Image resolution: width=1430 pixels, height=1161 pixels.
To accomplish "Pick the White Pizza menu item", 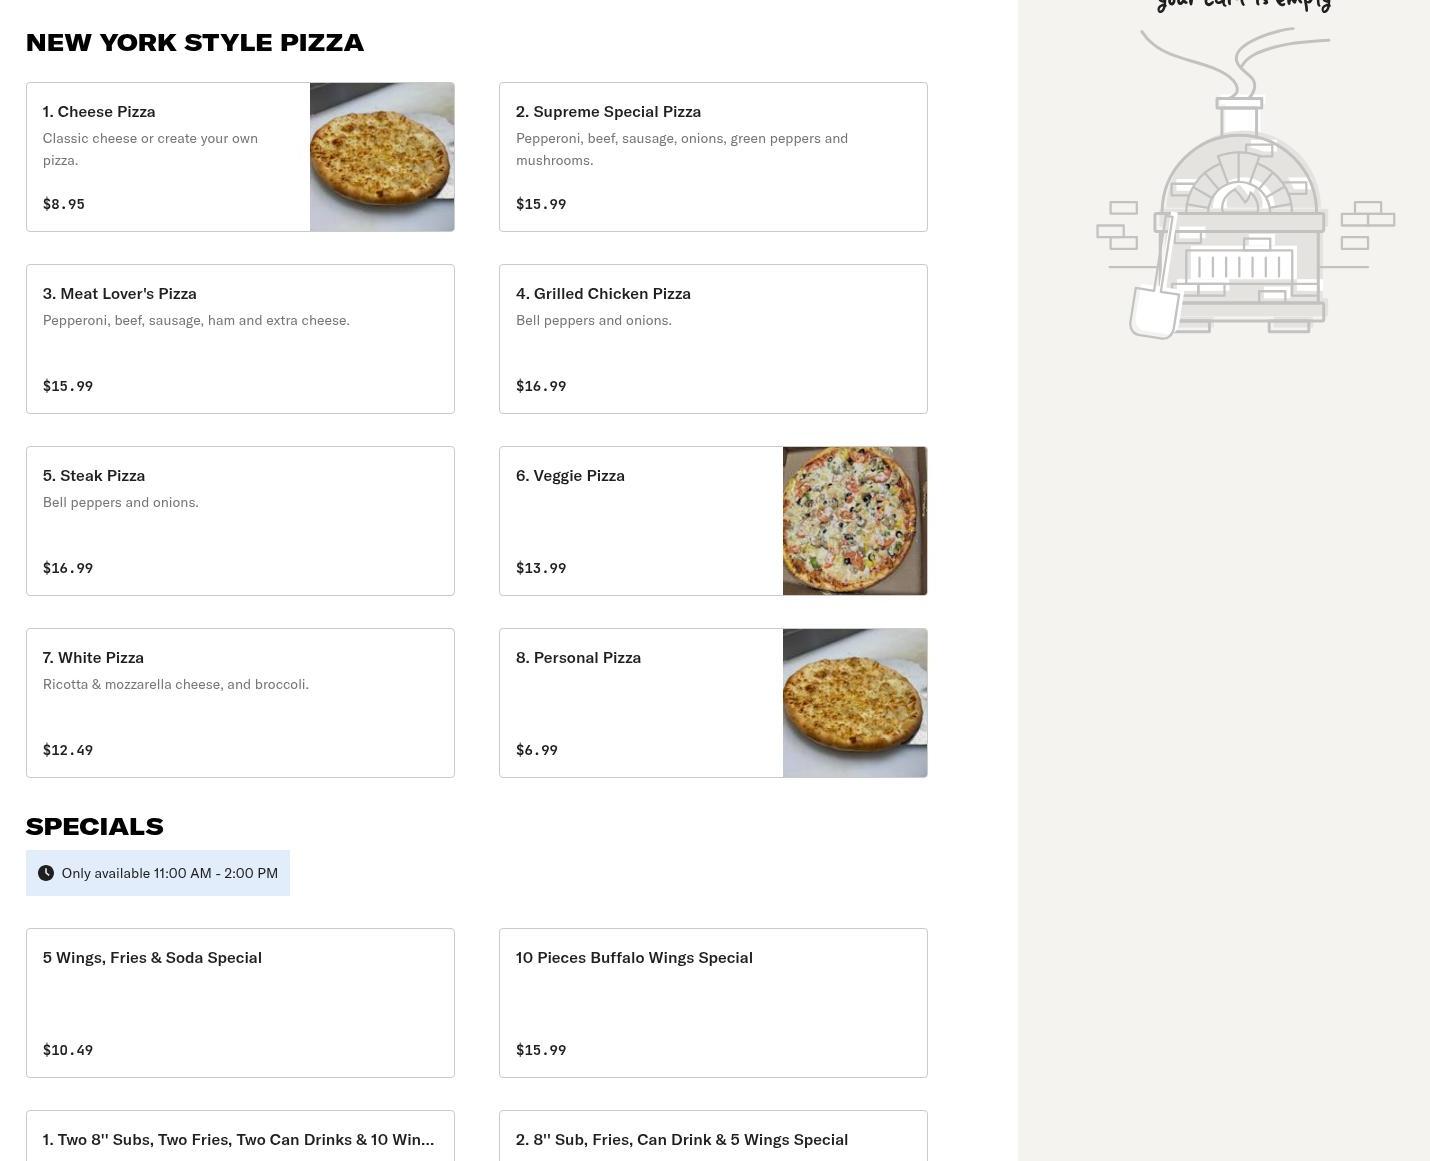I will (x=240, y=703).
